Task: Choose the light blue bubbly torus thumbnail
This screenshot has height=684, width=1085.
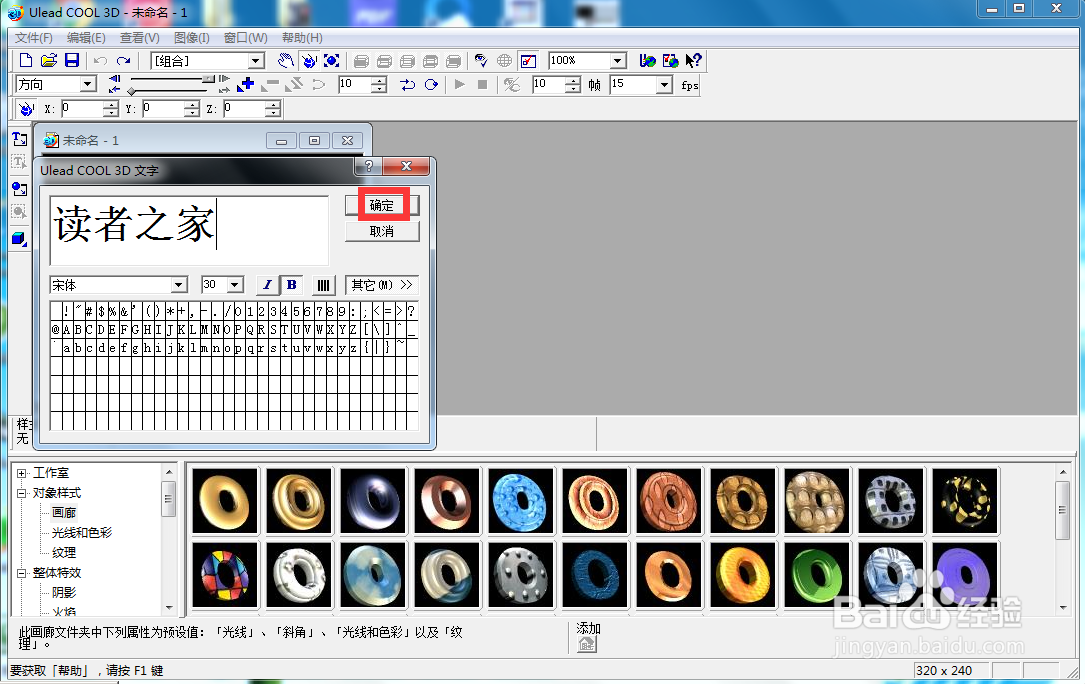Action: pyautogui.click(x=521, y=501)
